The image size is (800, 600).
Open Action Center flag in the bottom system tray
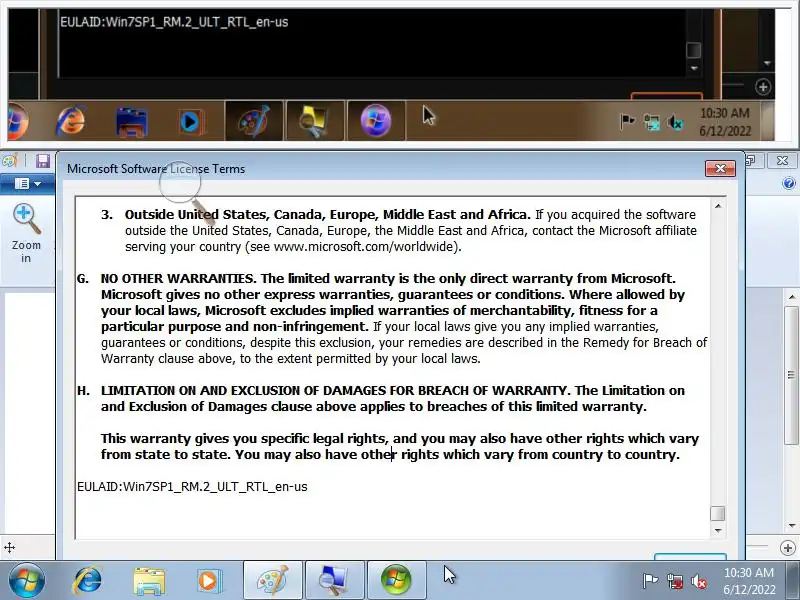pos(650,581)
